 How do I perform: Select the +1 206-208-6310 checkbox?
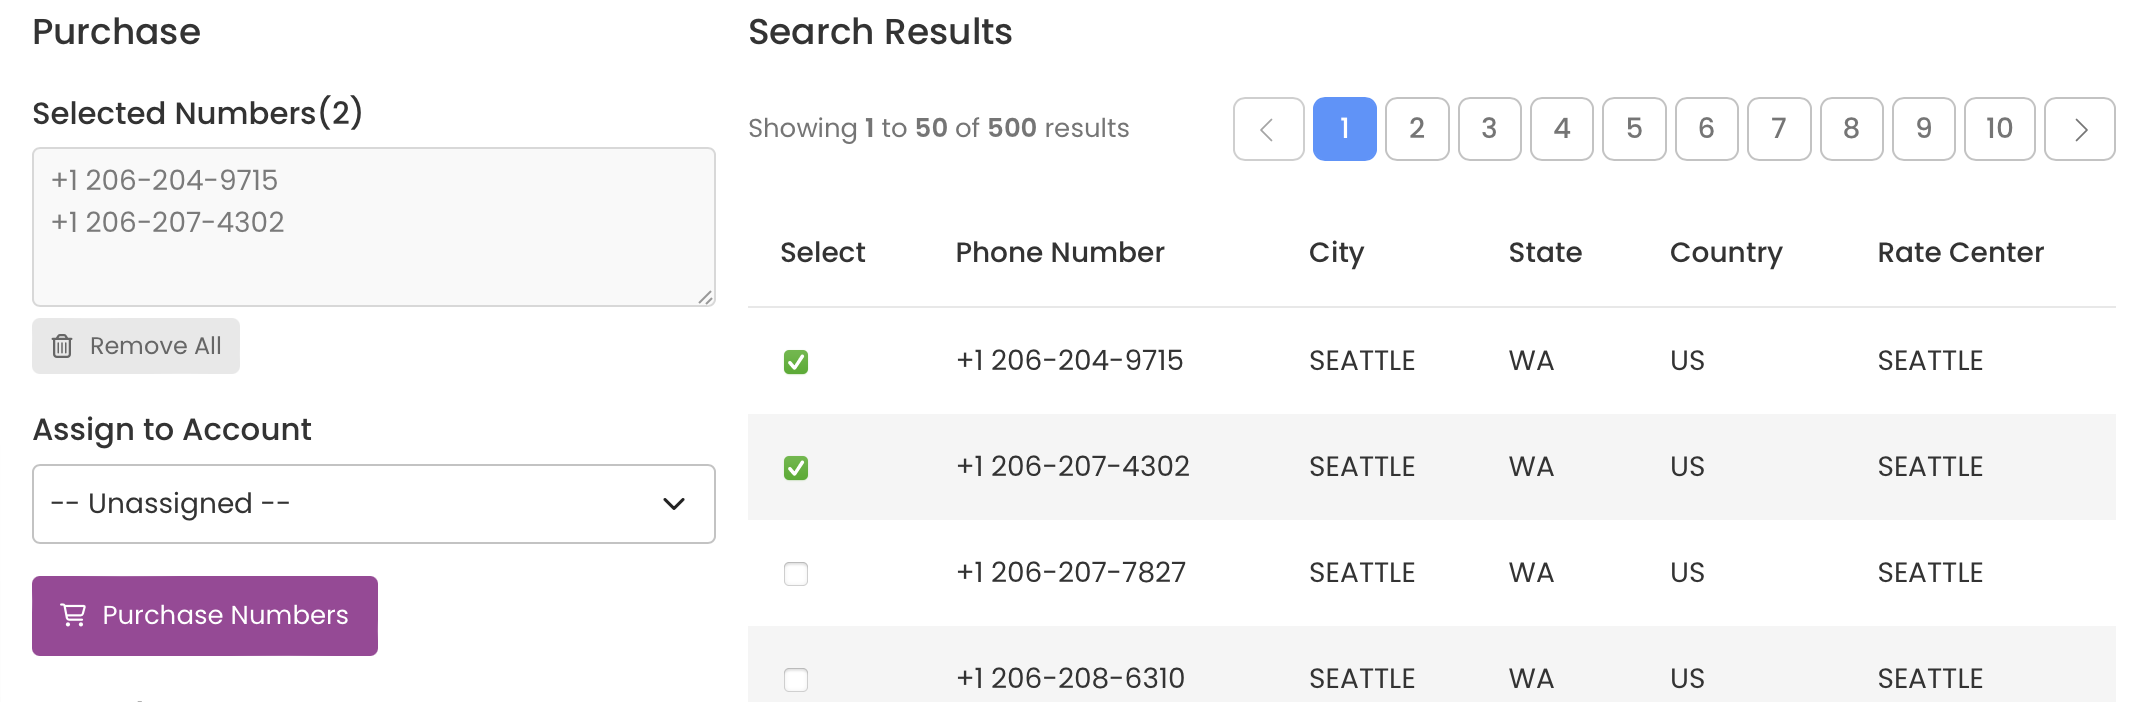796,679
